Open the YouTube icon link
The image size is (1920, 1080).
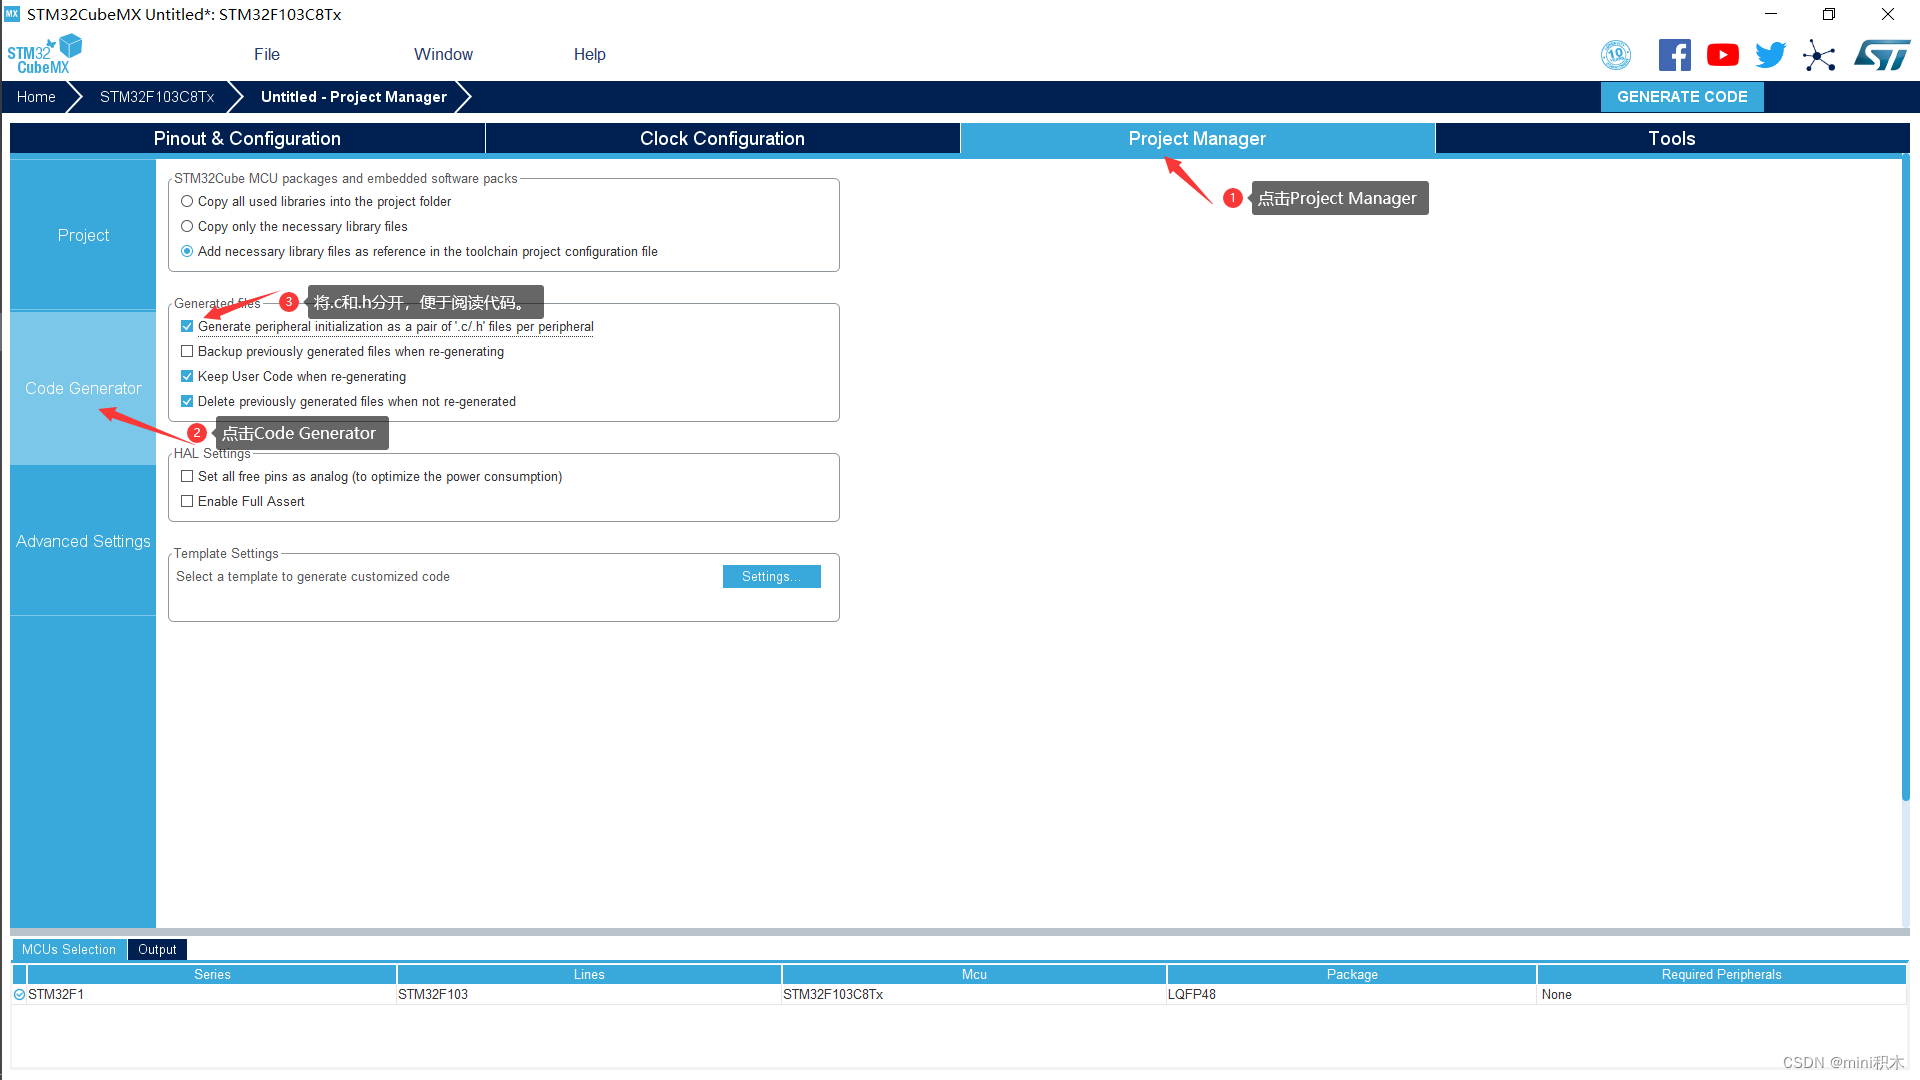coord(1722,55)
